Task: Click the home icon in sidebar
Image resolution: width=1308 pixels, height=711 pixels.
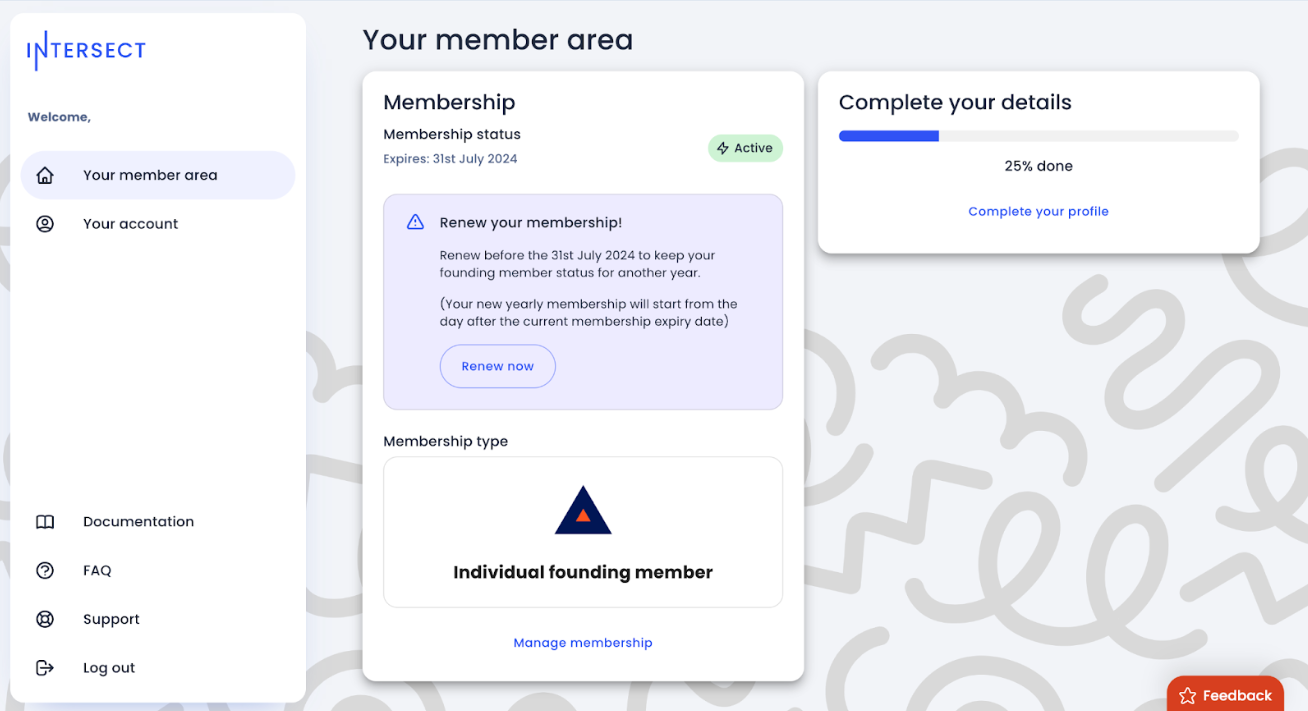Action: (45, 175)
